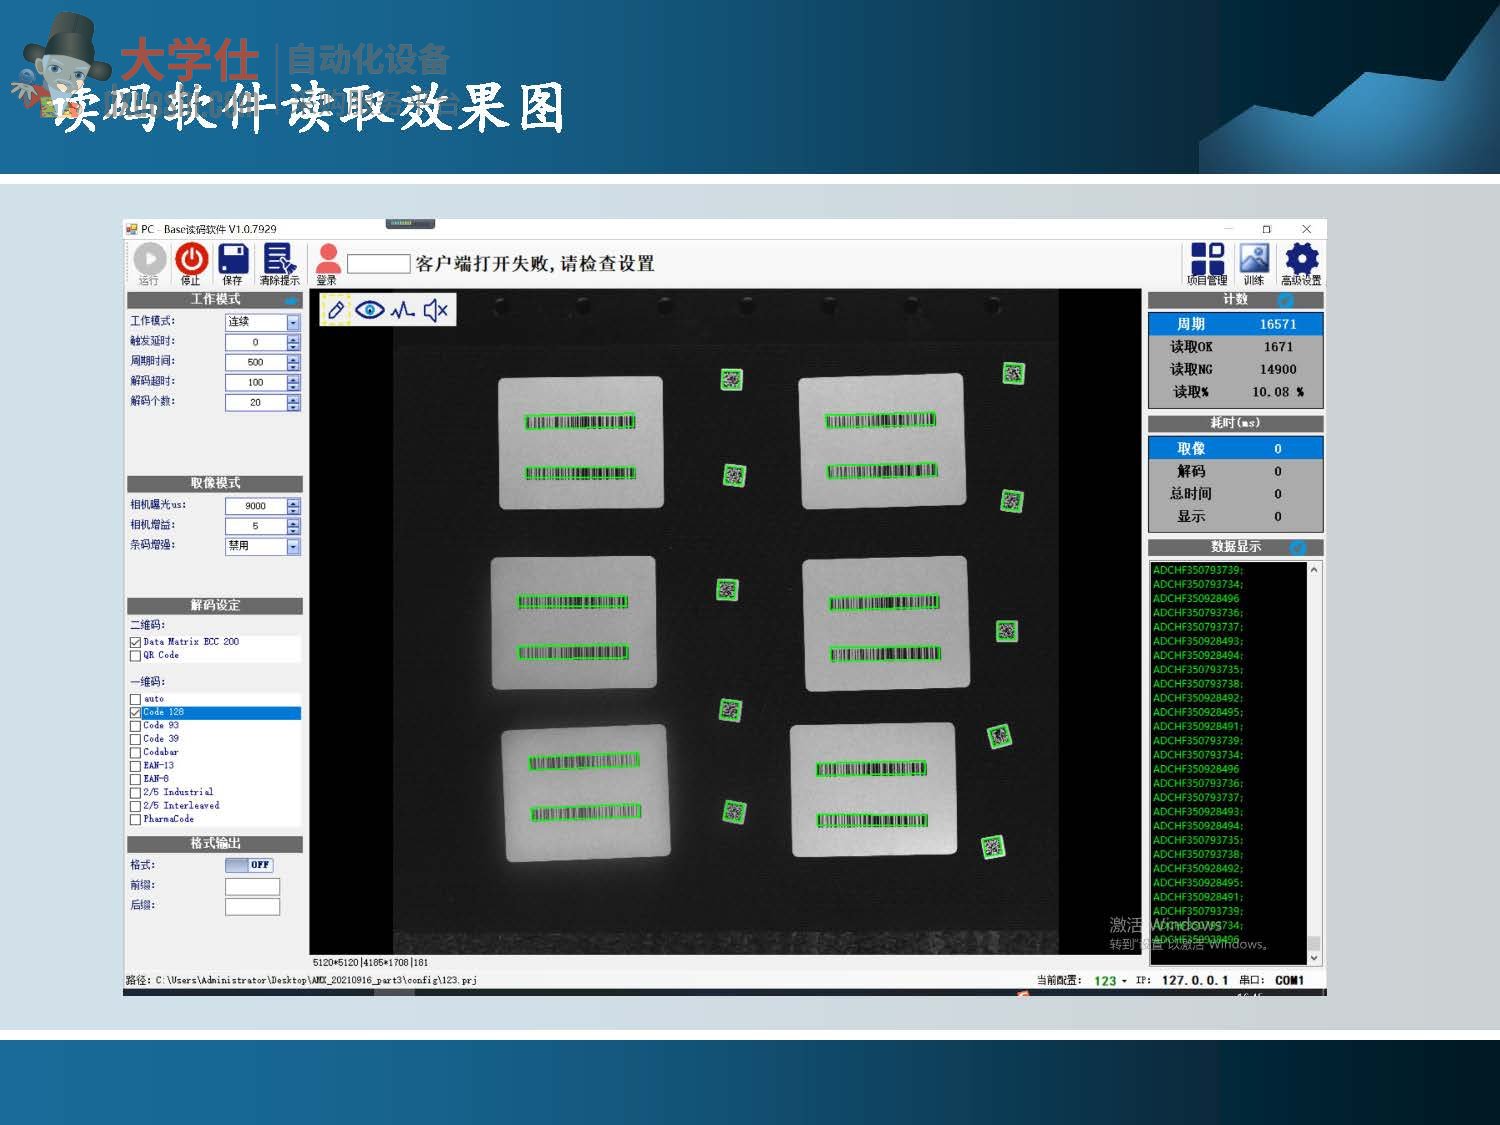Enable 2/5 Interleaved checkbox
This screenshot has height=1125, width=1500.
135,806
